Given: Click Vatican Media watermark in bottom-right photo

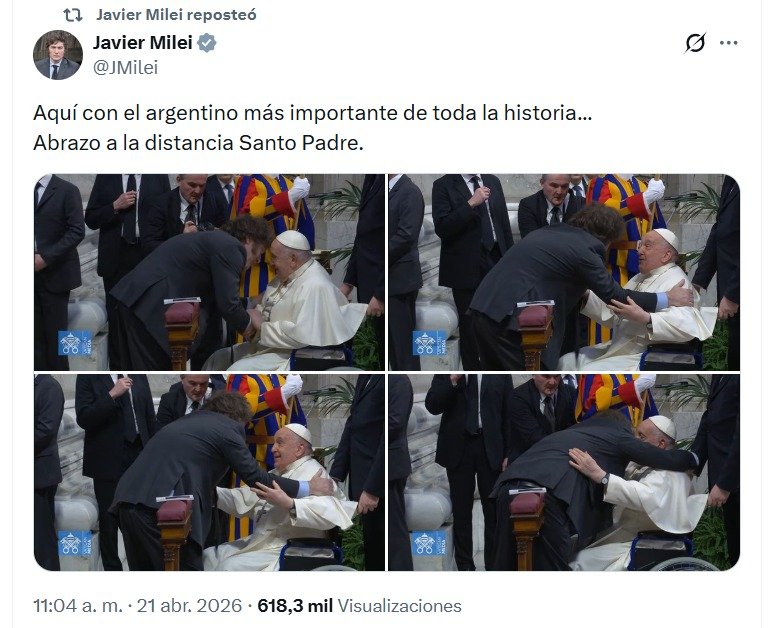Looking at the screenshot, I should [x=429, y=544].
